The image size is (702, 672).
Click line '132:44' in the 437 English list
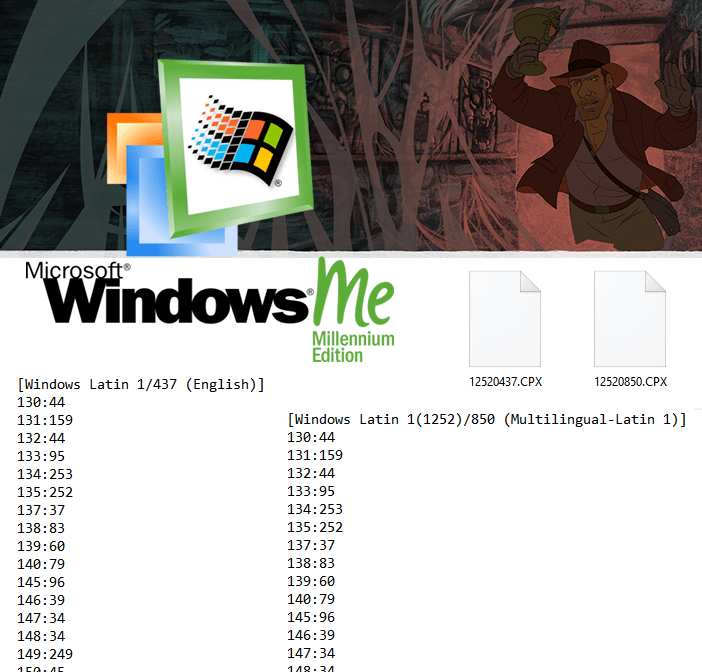[x=41, y=438]
